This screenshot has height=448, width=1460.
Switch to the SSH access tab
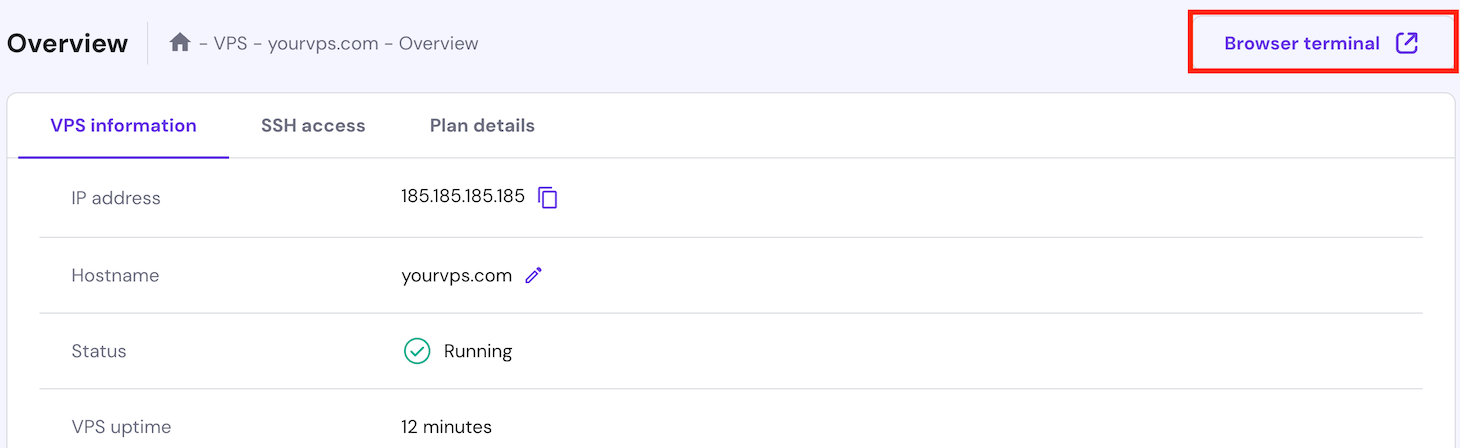[313, 126]
